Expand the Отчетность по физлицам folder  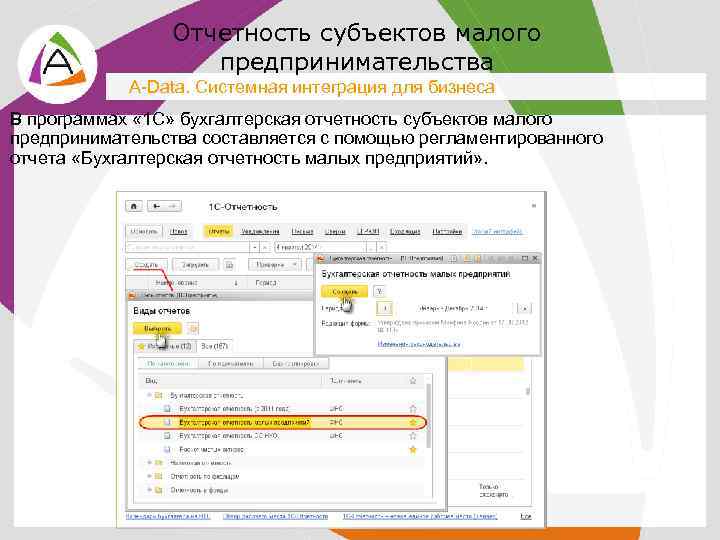tap(149, 477)
